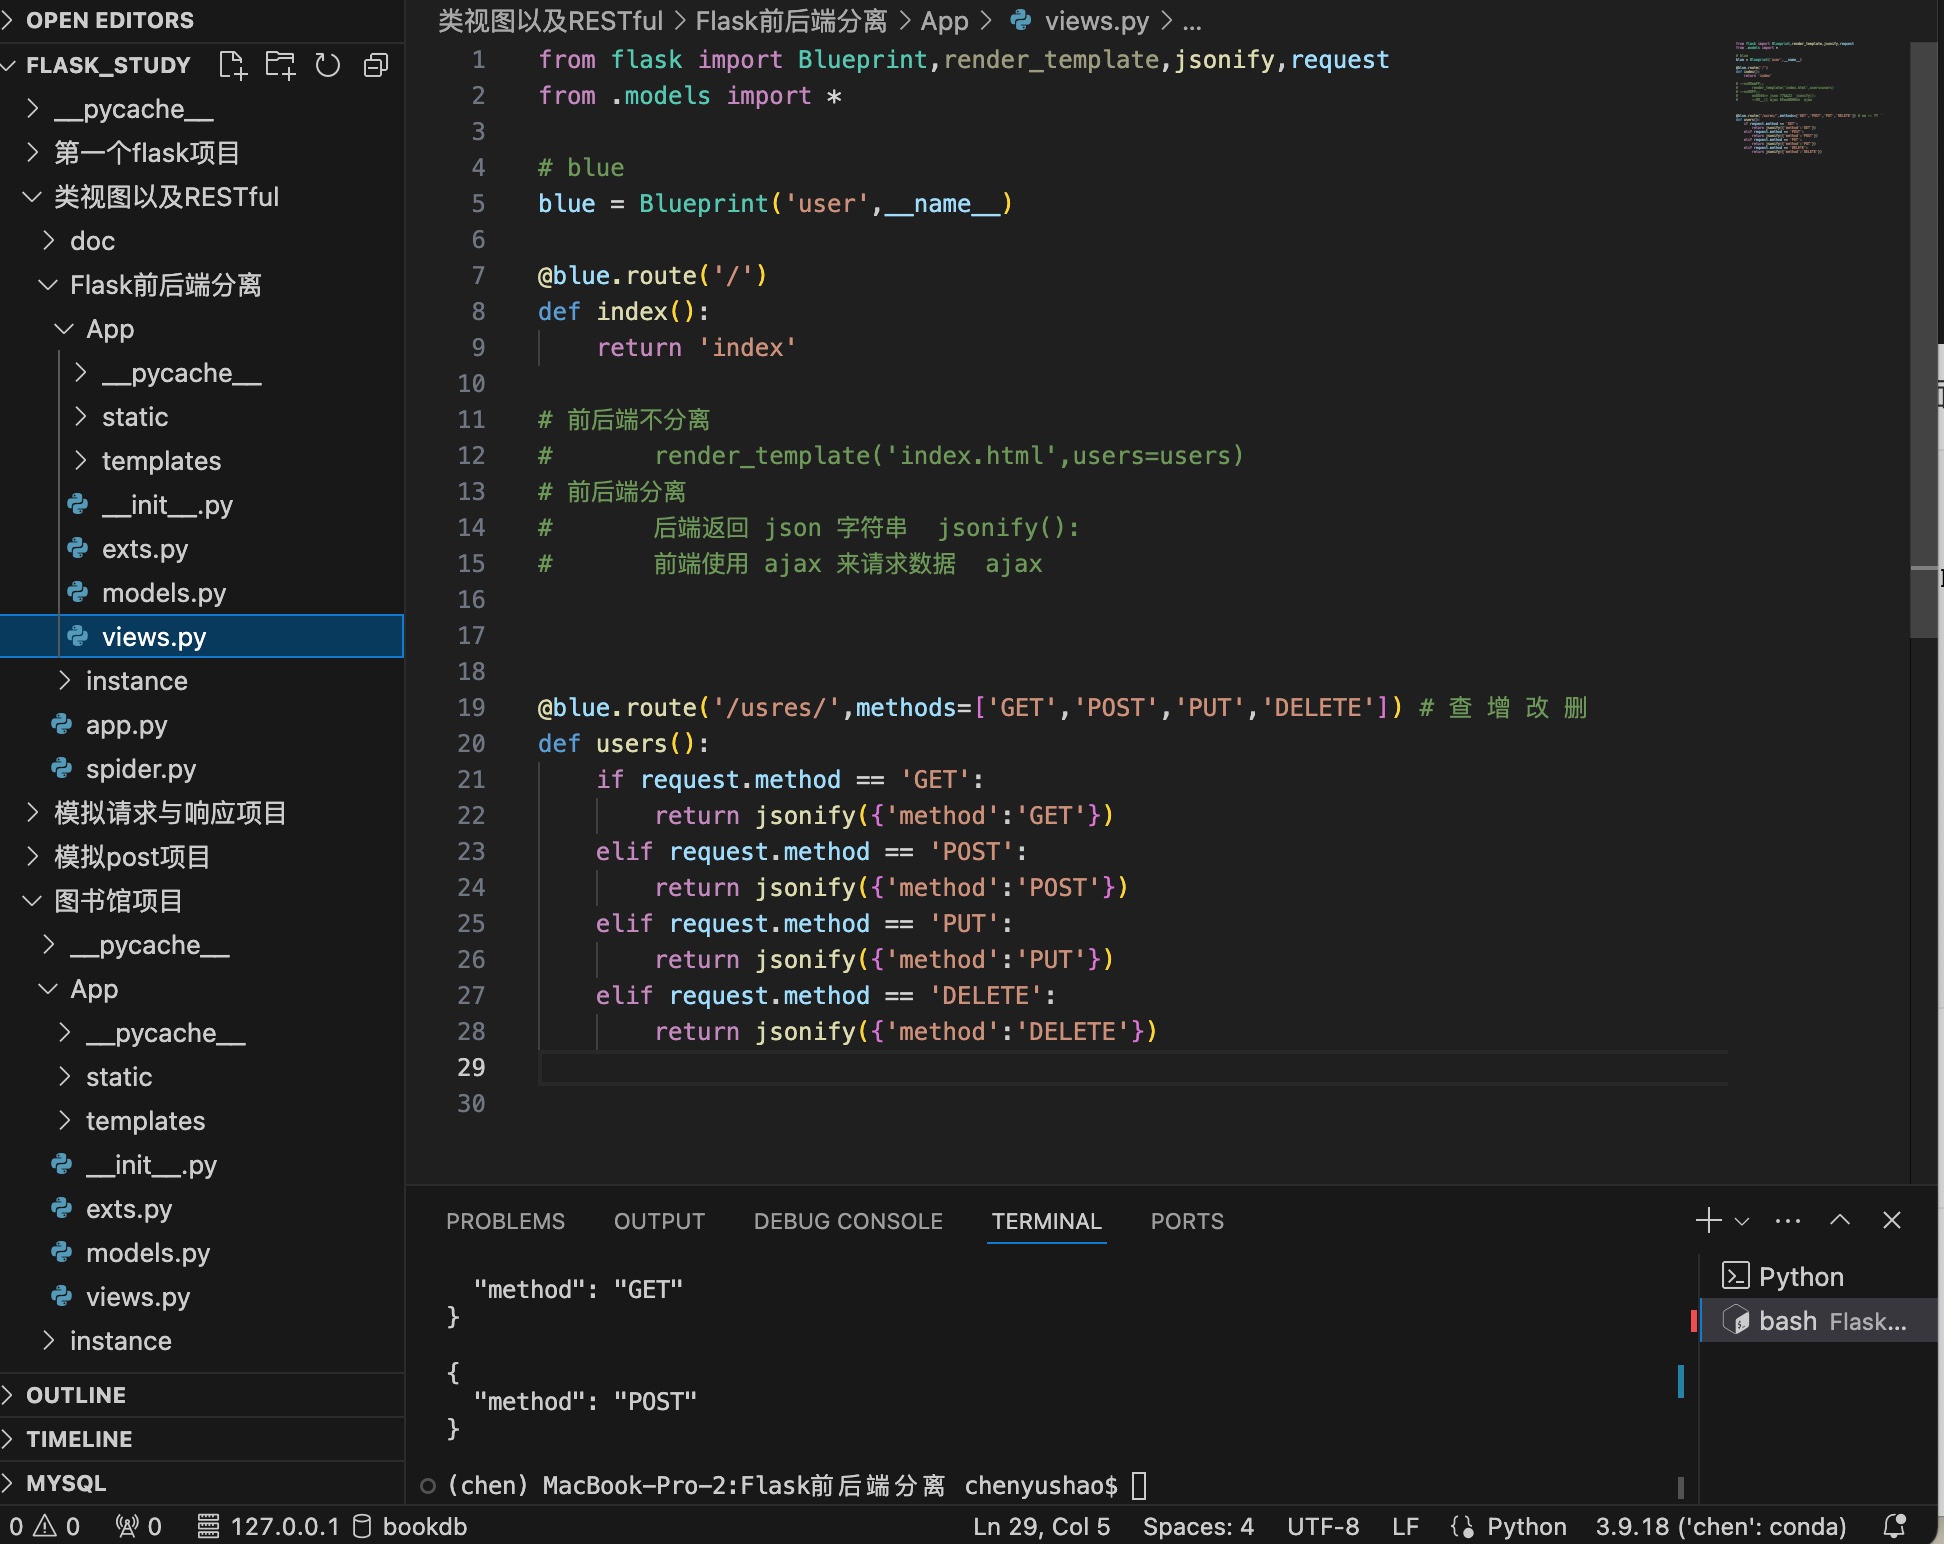Click the editor vertical scrollbar thumb
This screenshot has height=1544, width=1944.
click(x=1924, y=340)
